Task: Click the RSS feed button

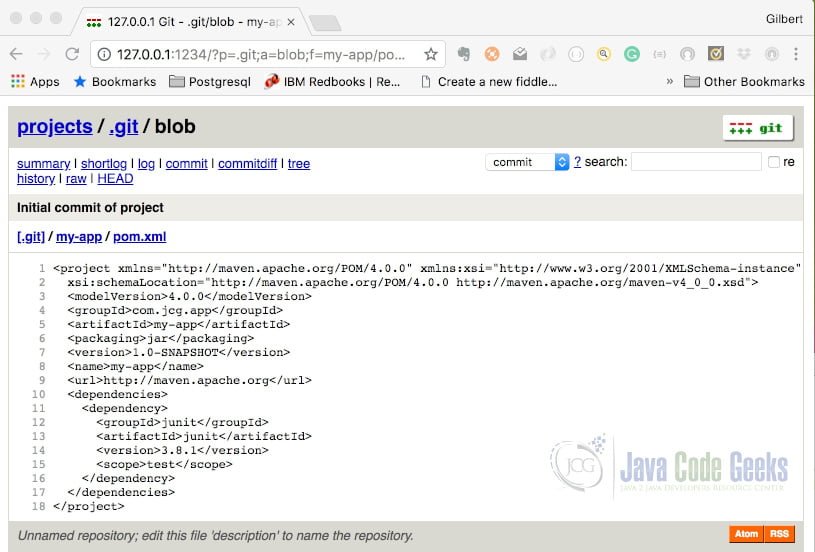Action: tap(779, 534)
